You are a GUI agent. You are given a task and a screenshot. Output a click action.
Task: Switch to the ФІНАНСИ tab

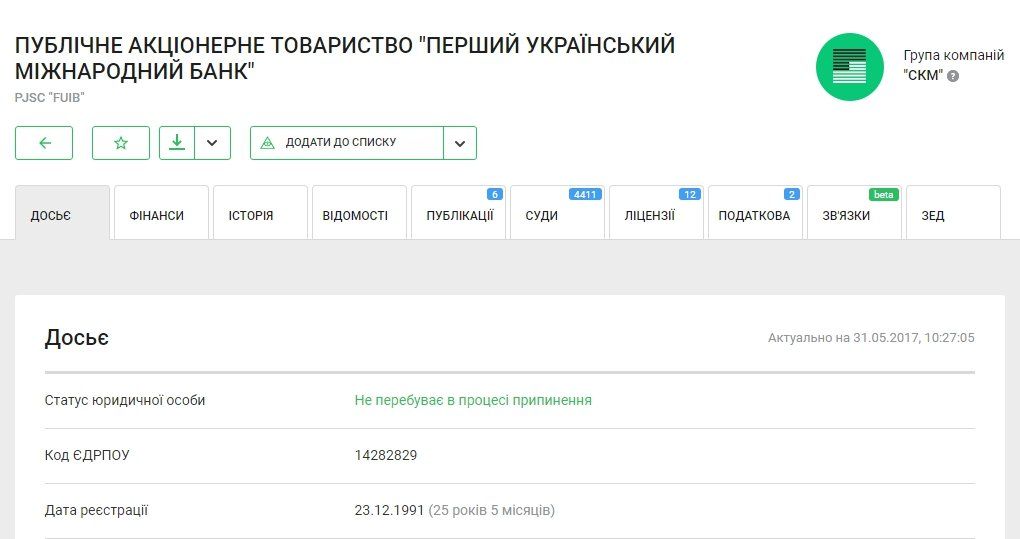[161, 213]
